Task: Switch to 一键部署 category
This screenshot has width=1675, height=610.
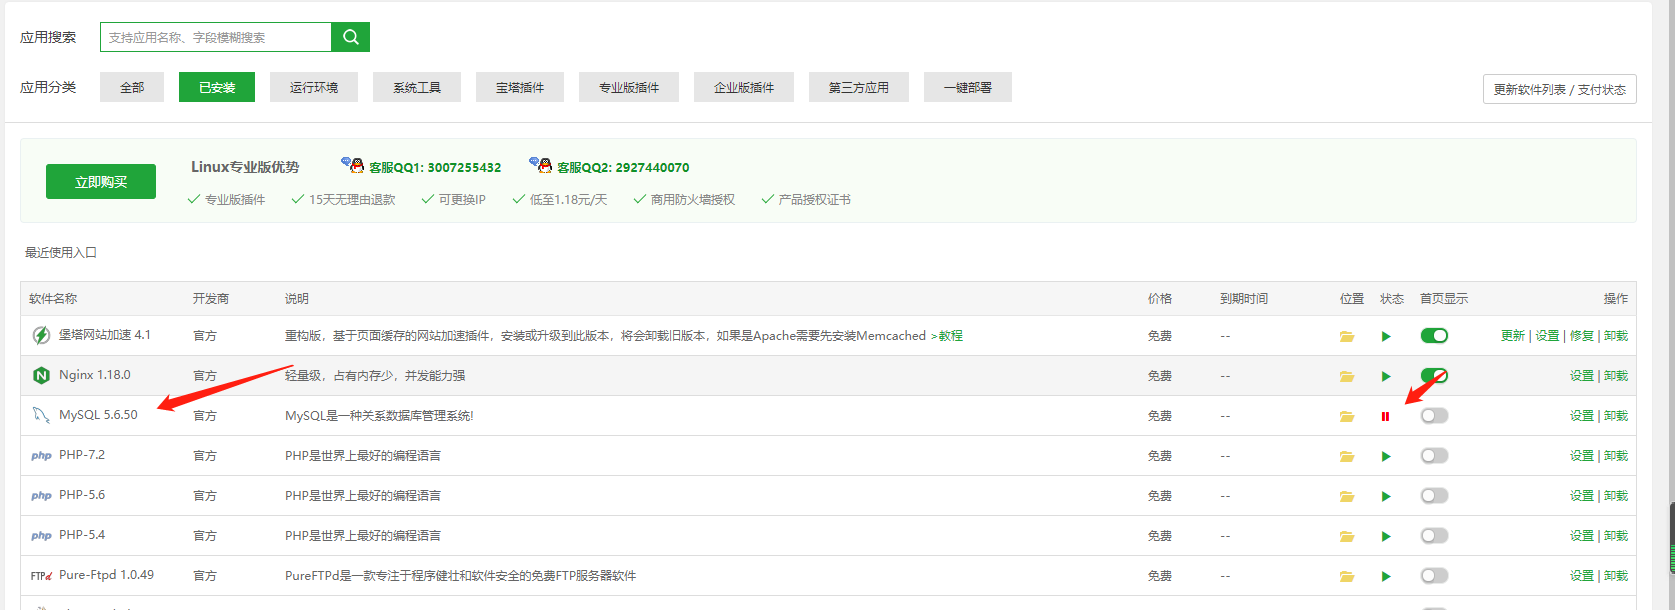Action: [968, 87]
